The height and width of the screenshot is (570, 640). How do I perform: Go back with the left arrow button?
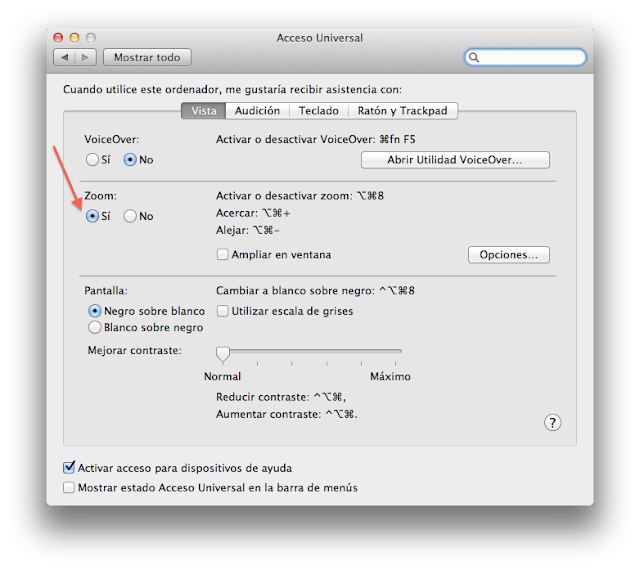click(x=64, y=57)
